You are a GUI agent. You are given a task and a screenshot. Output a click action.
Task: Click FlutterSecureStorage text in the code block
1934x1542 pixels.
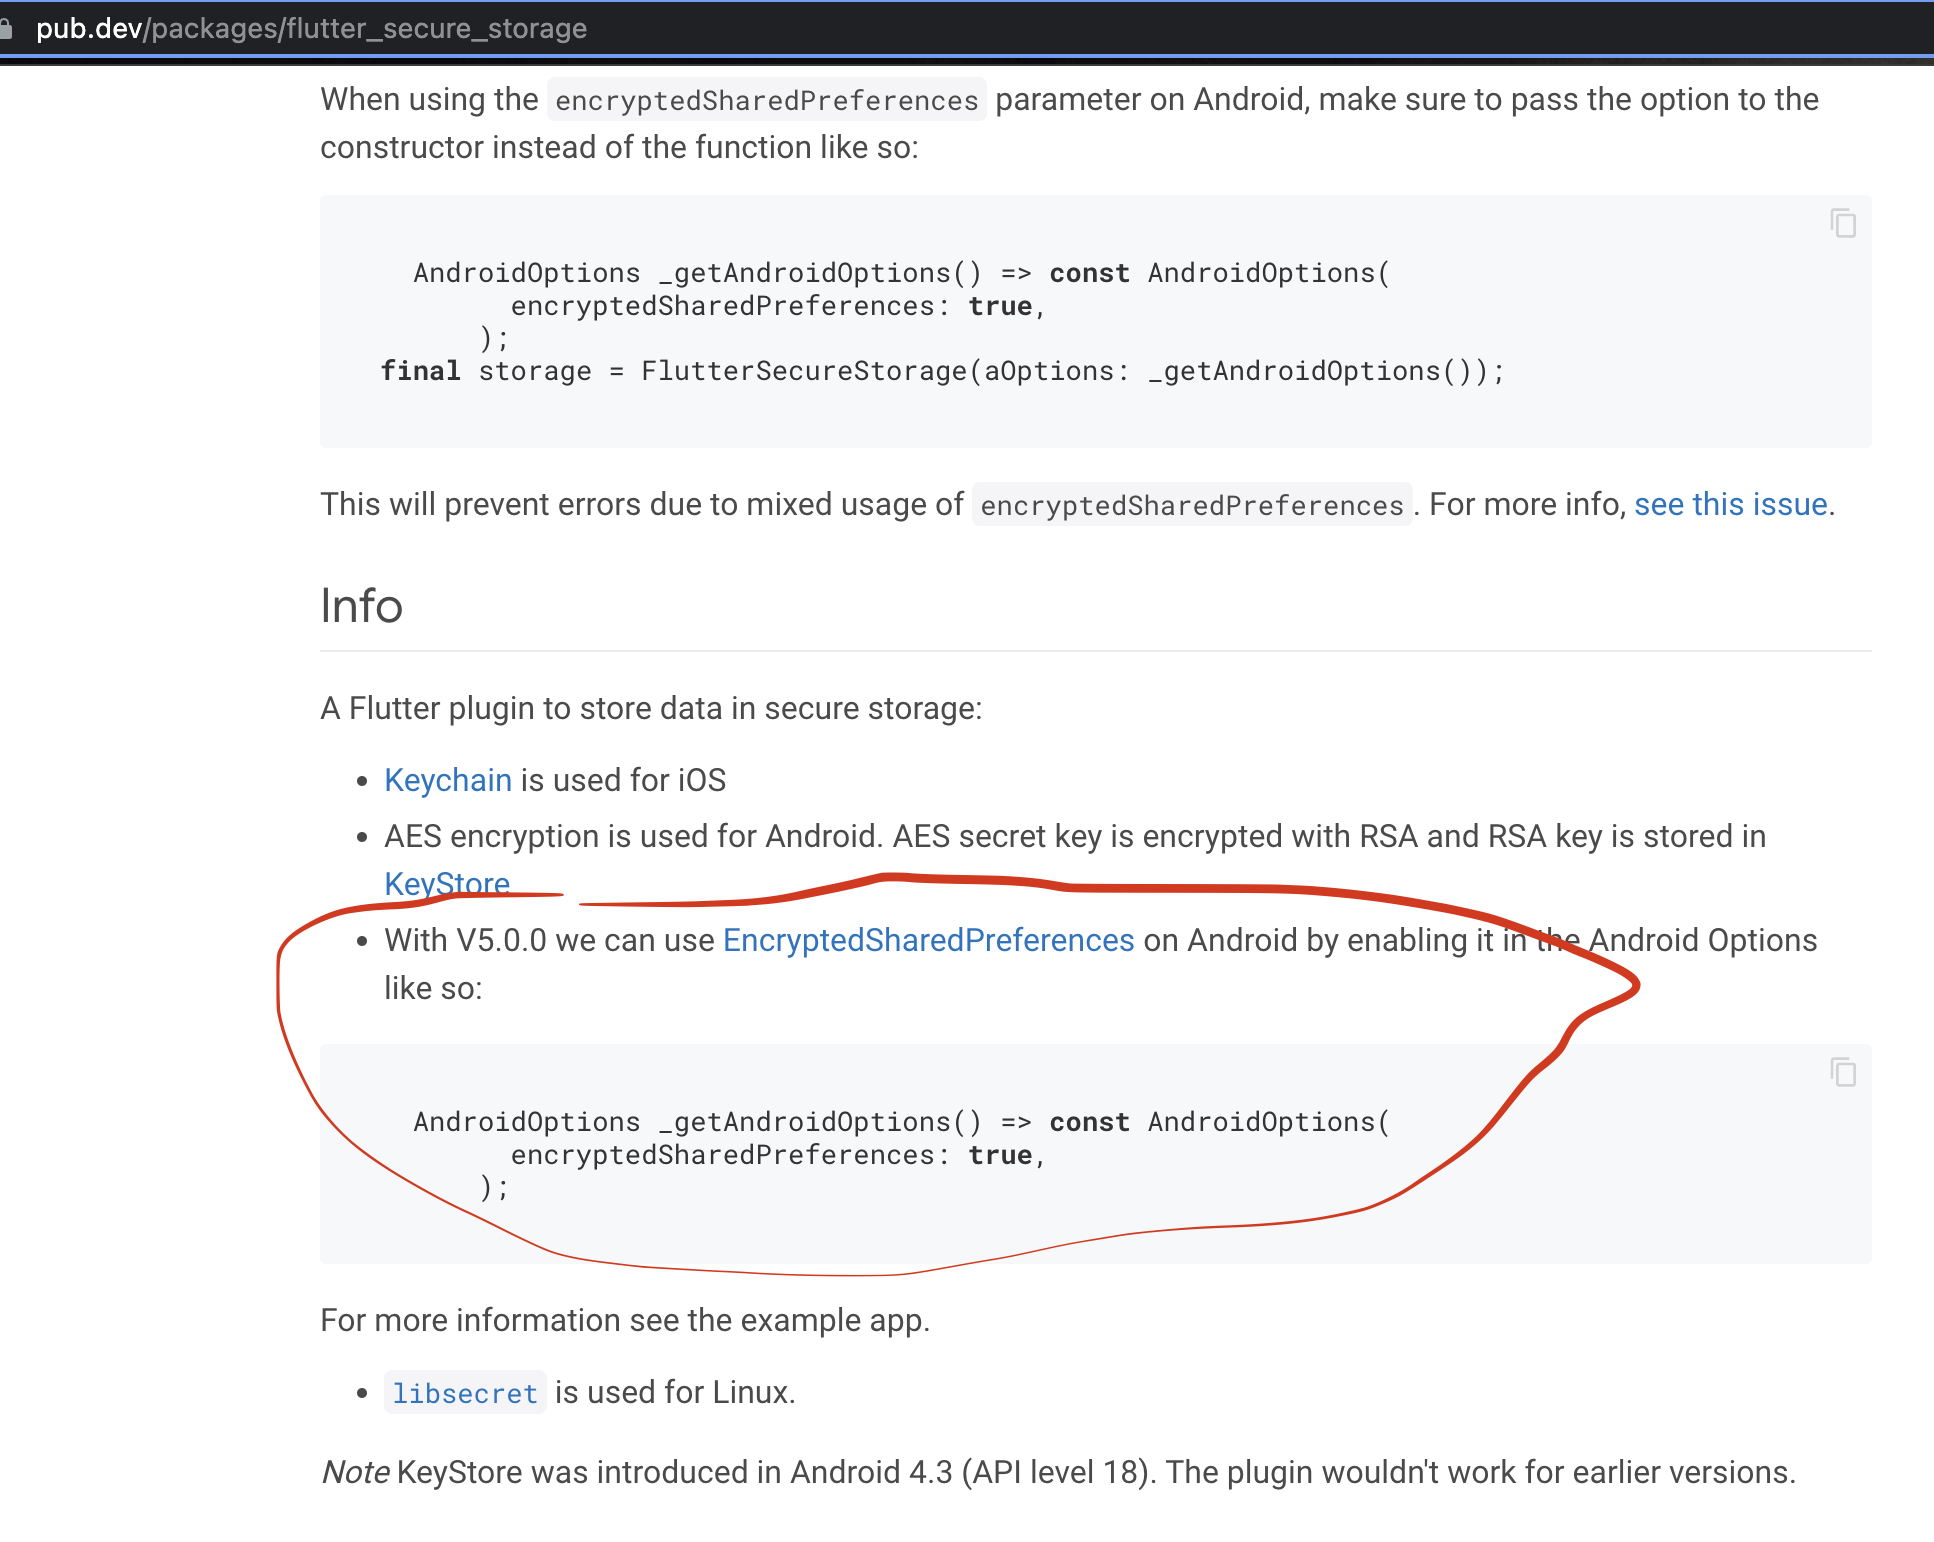(x=804, y=371)
